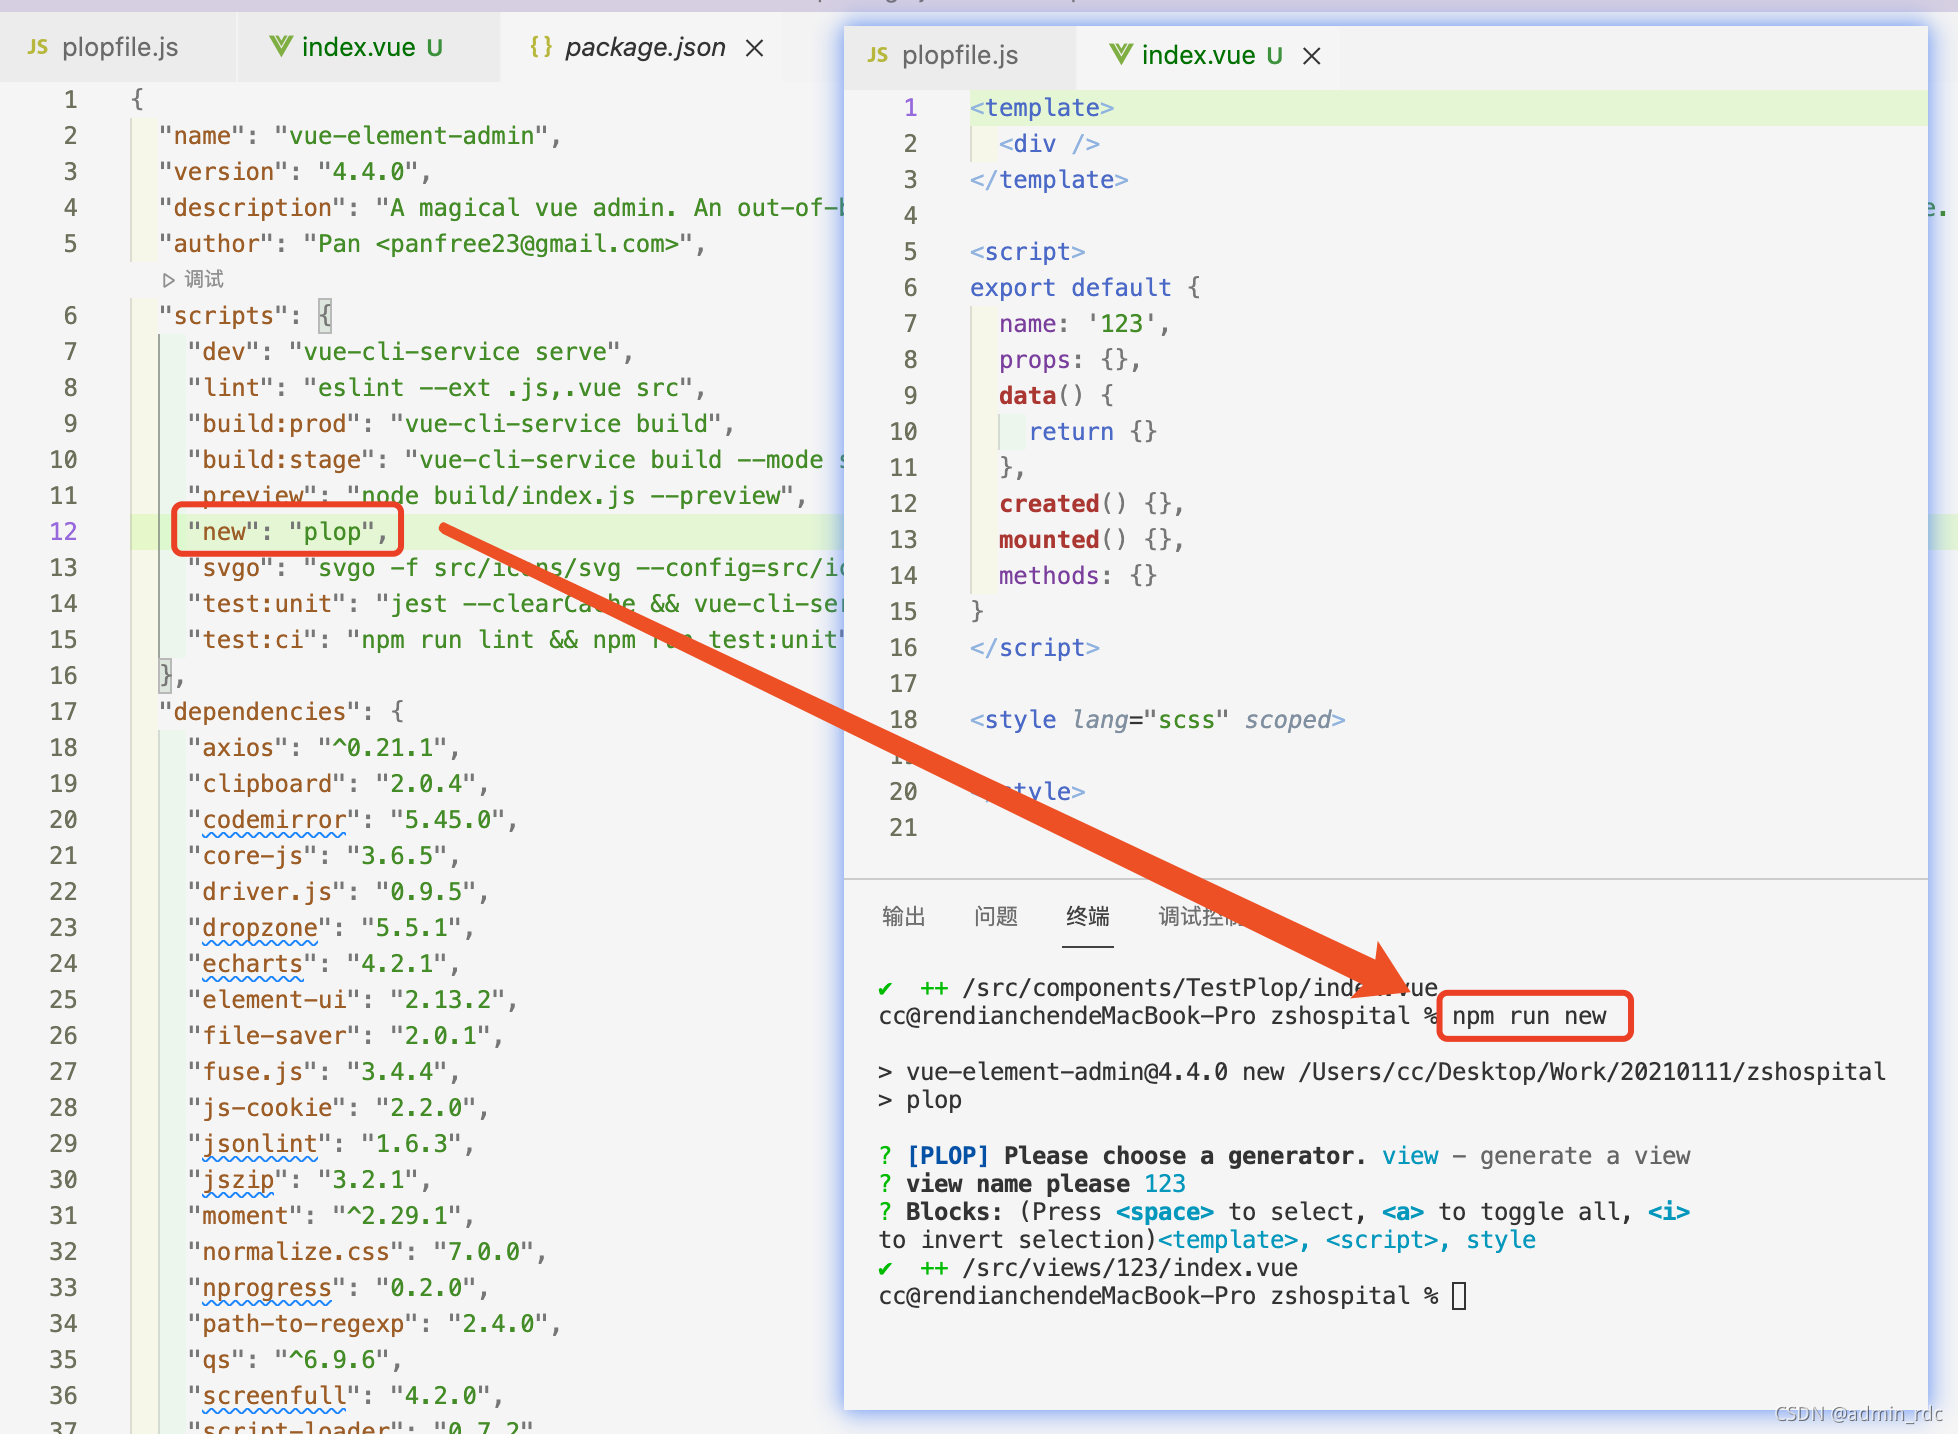Switch to the package.json editor tab
This screenshot has height=1434, width=1958.
point(645,47)
